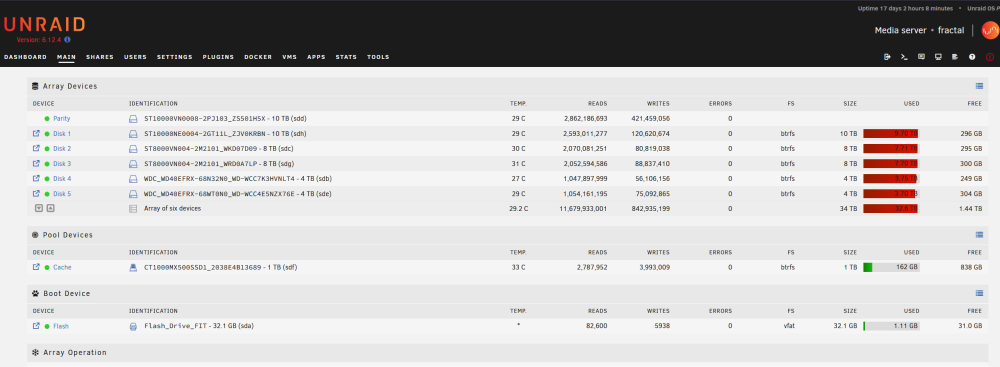Open the web terminal icon
The image size is (1000, 367).
pos(904,57)
